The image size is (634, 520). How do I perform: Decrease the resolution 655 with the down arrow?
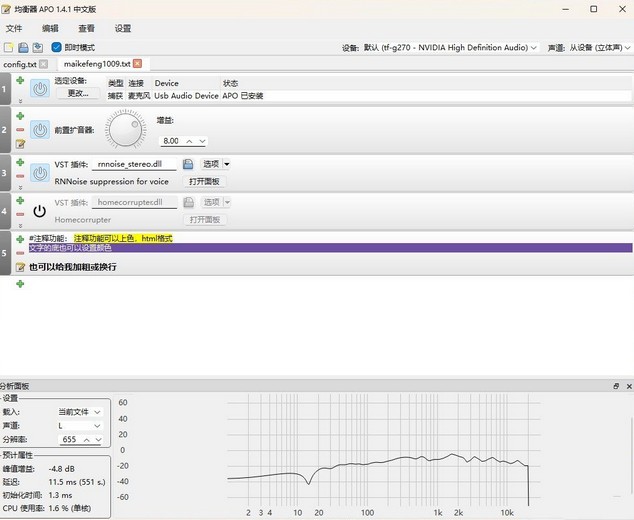tap(98, 440)
